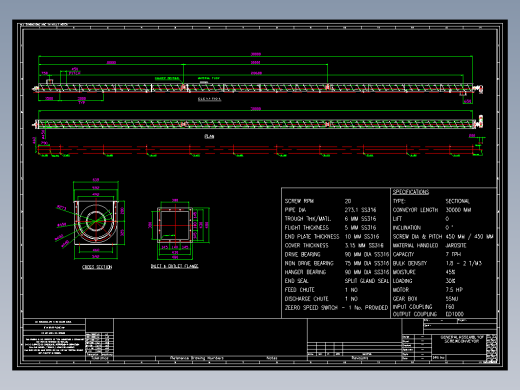The image size is (520, 390).
Task: Click the JAROSITE material value
Action: (x=456, y=245)
